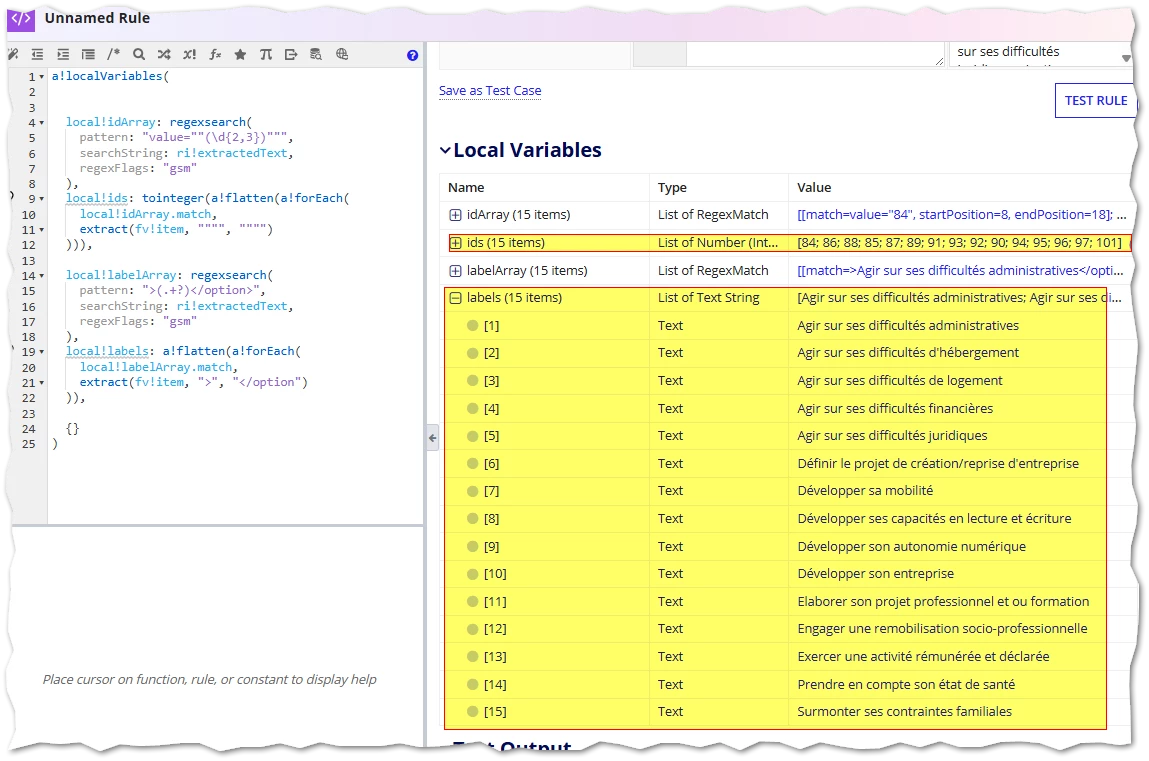Fold code at line 9 local!ids
1149x761 pixels.
tap(42, 198)
